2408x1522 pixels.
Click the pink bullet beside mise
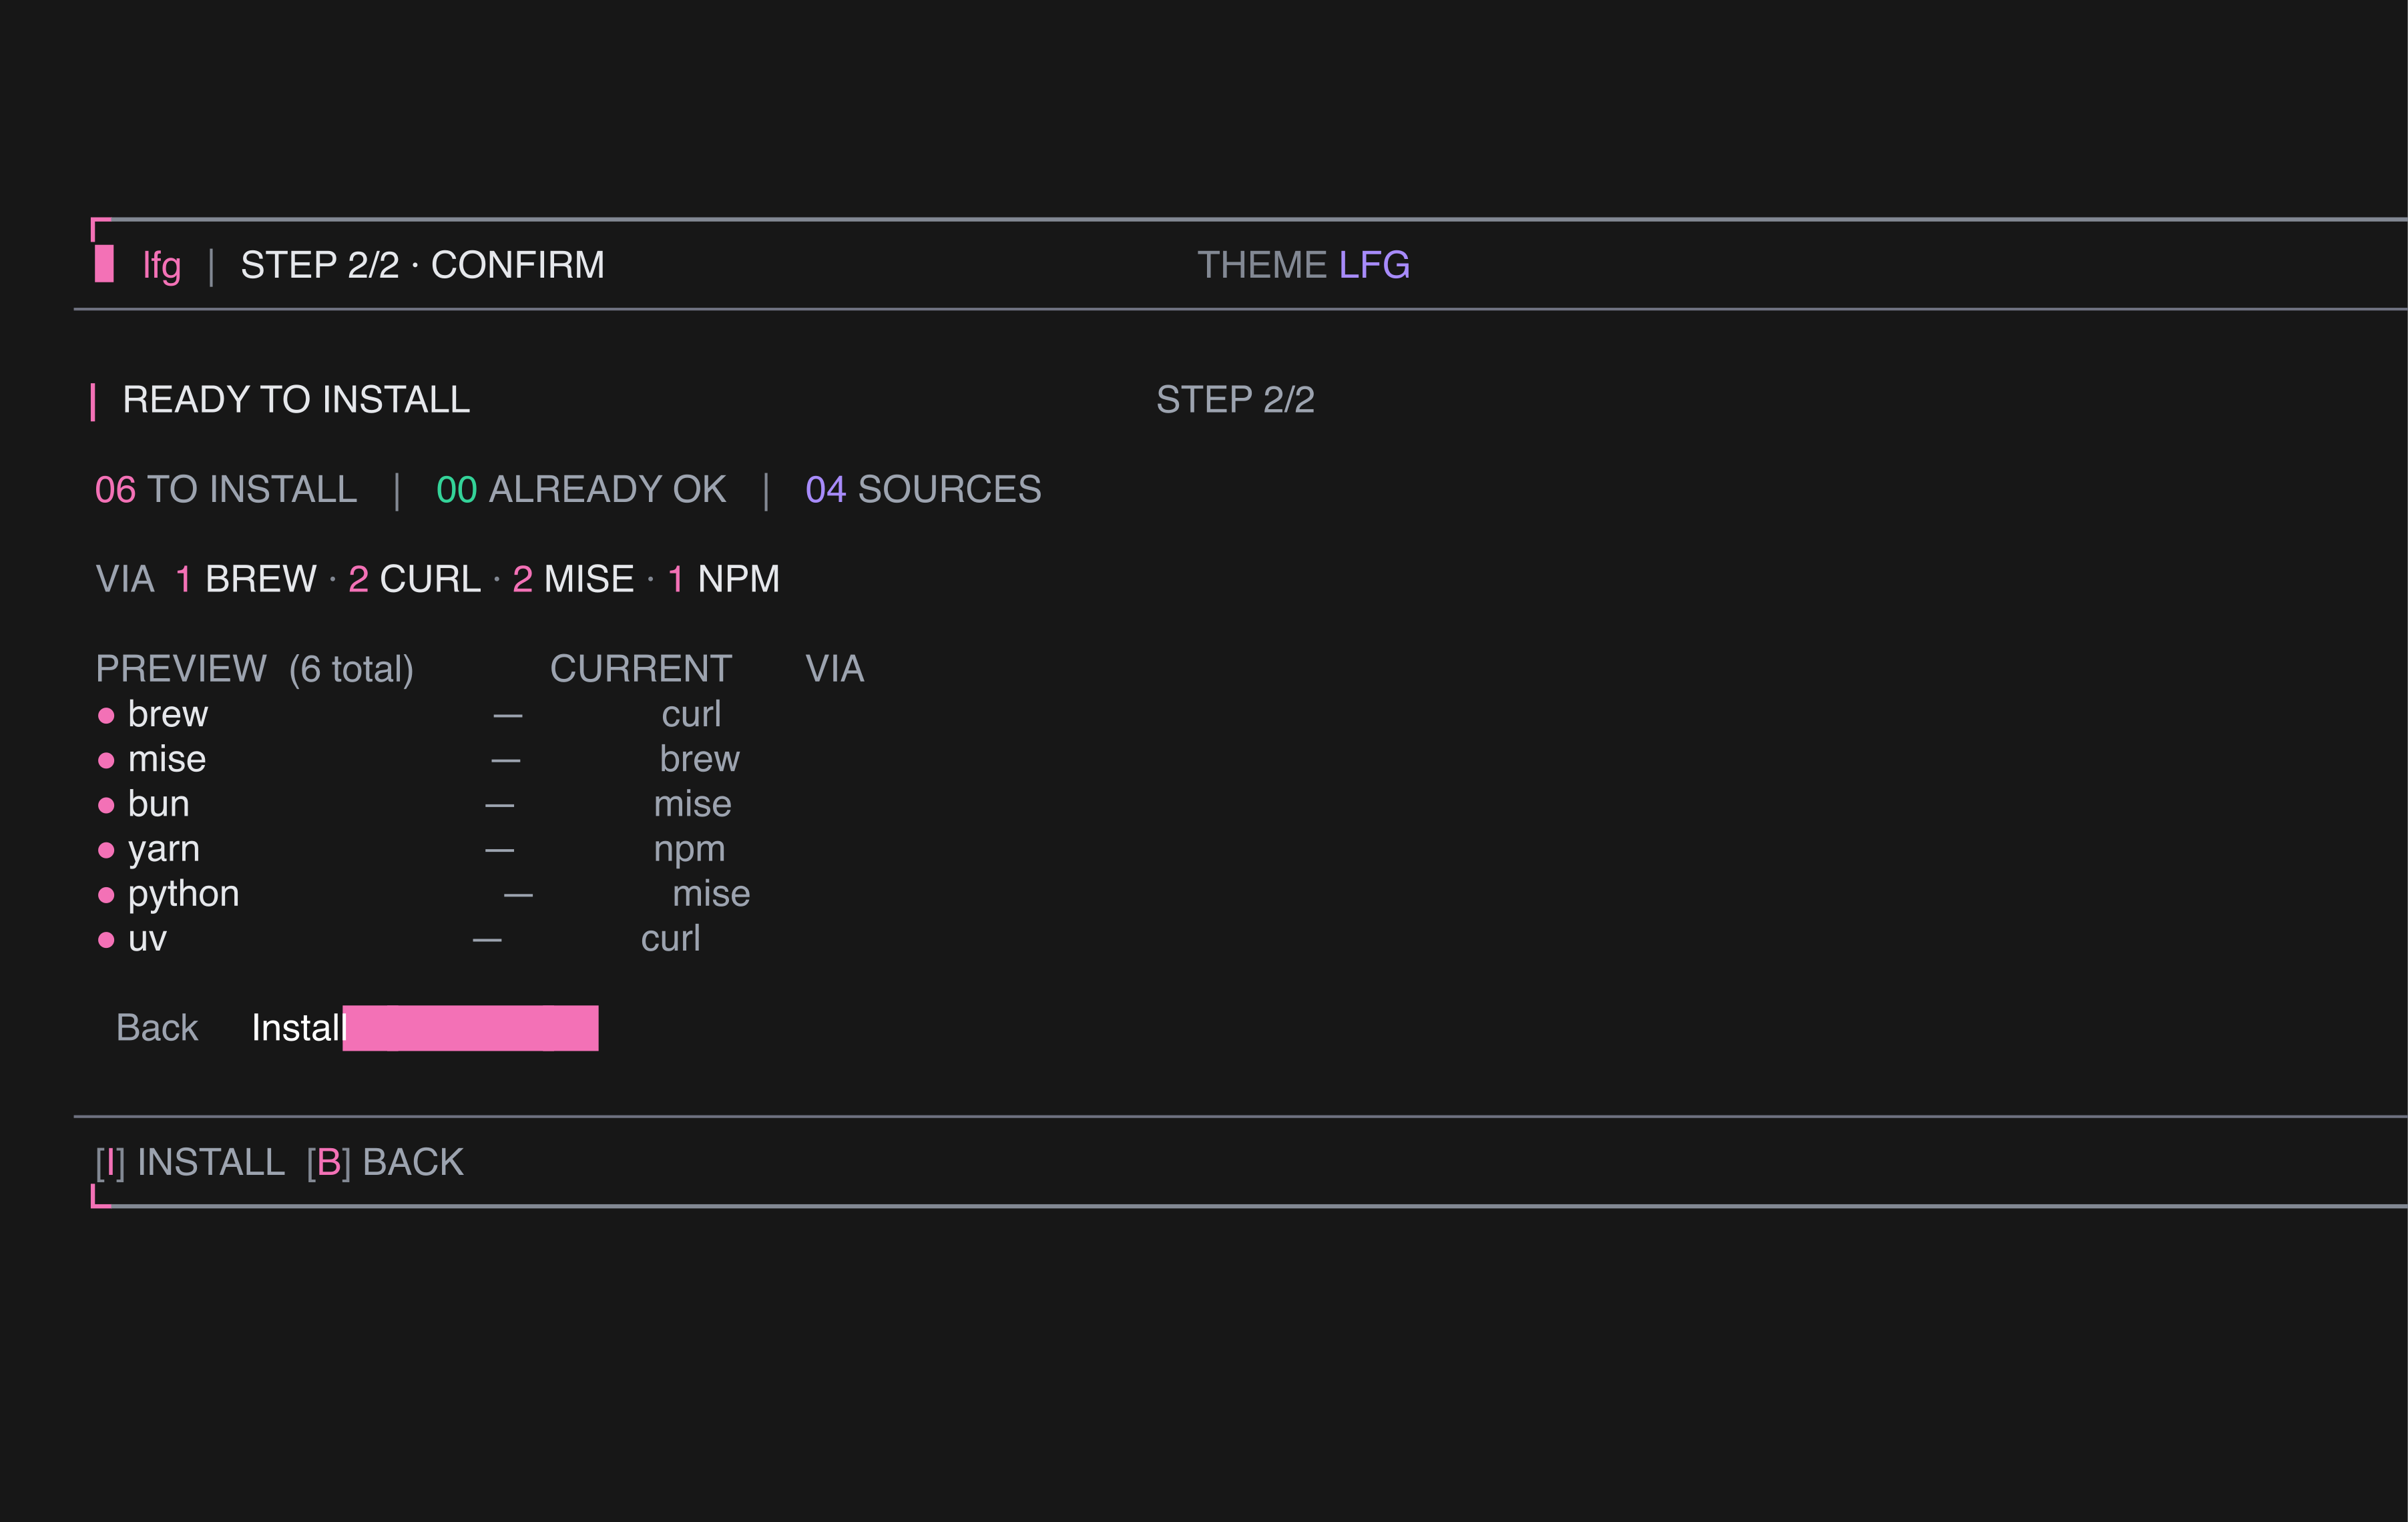(106, 761)
